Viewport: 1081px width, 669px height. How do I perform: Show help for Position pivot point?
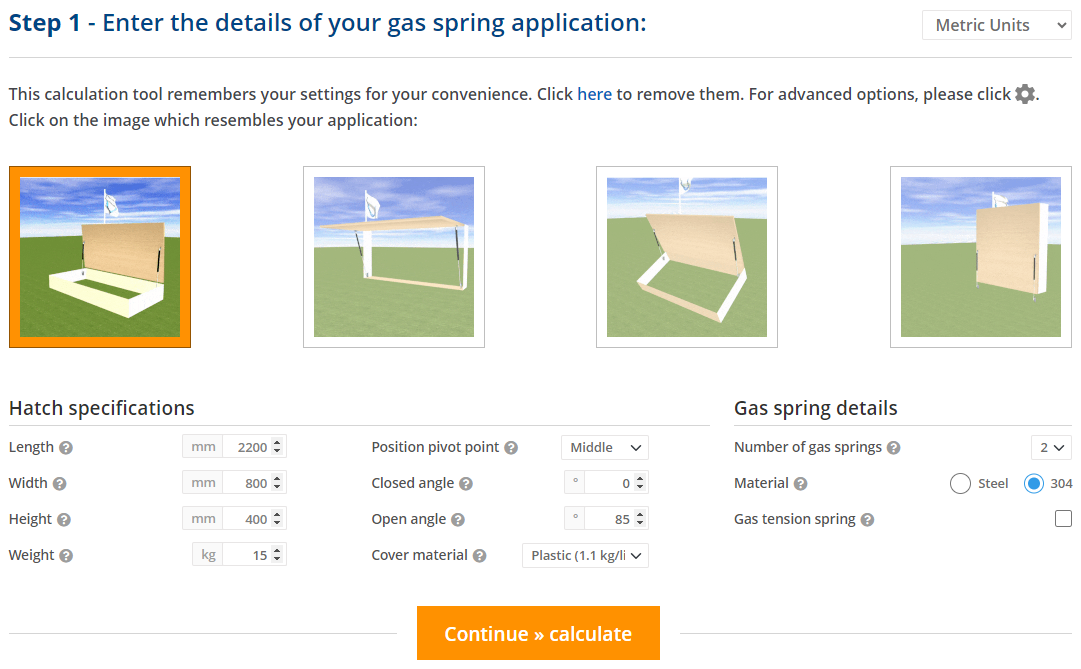coord(511,448)
